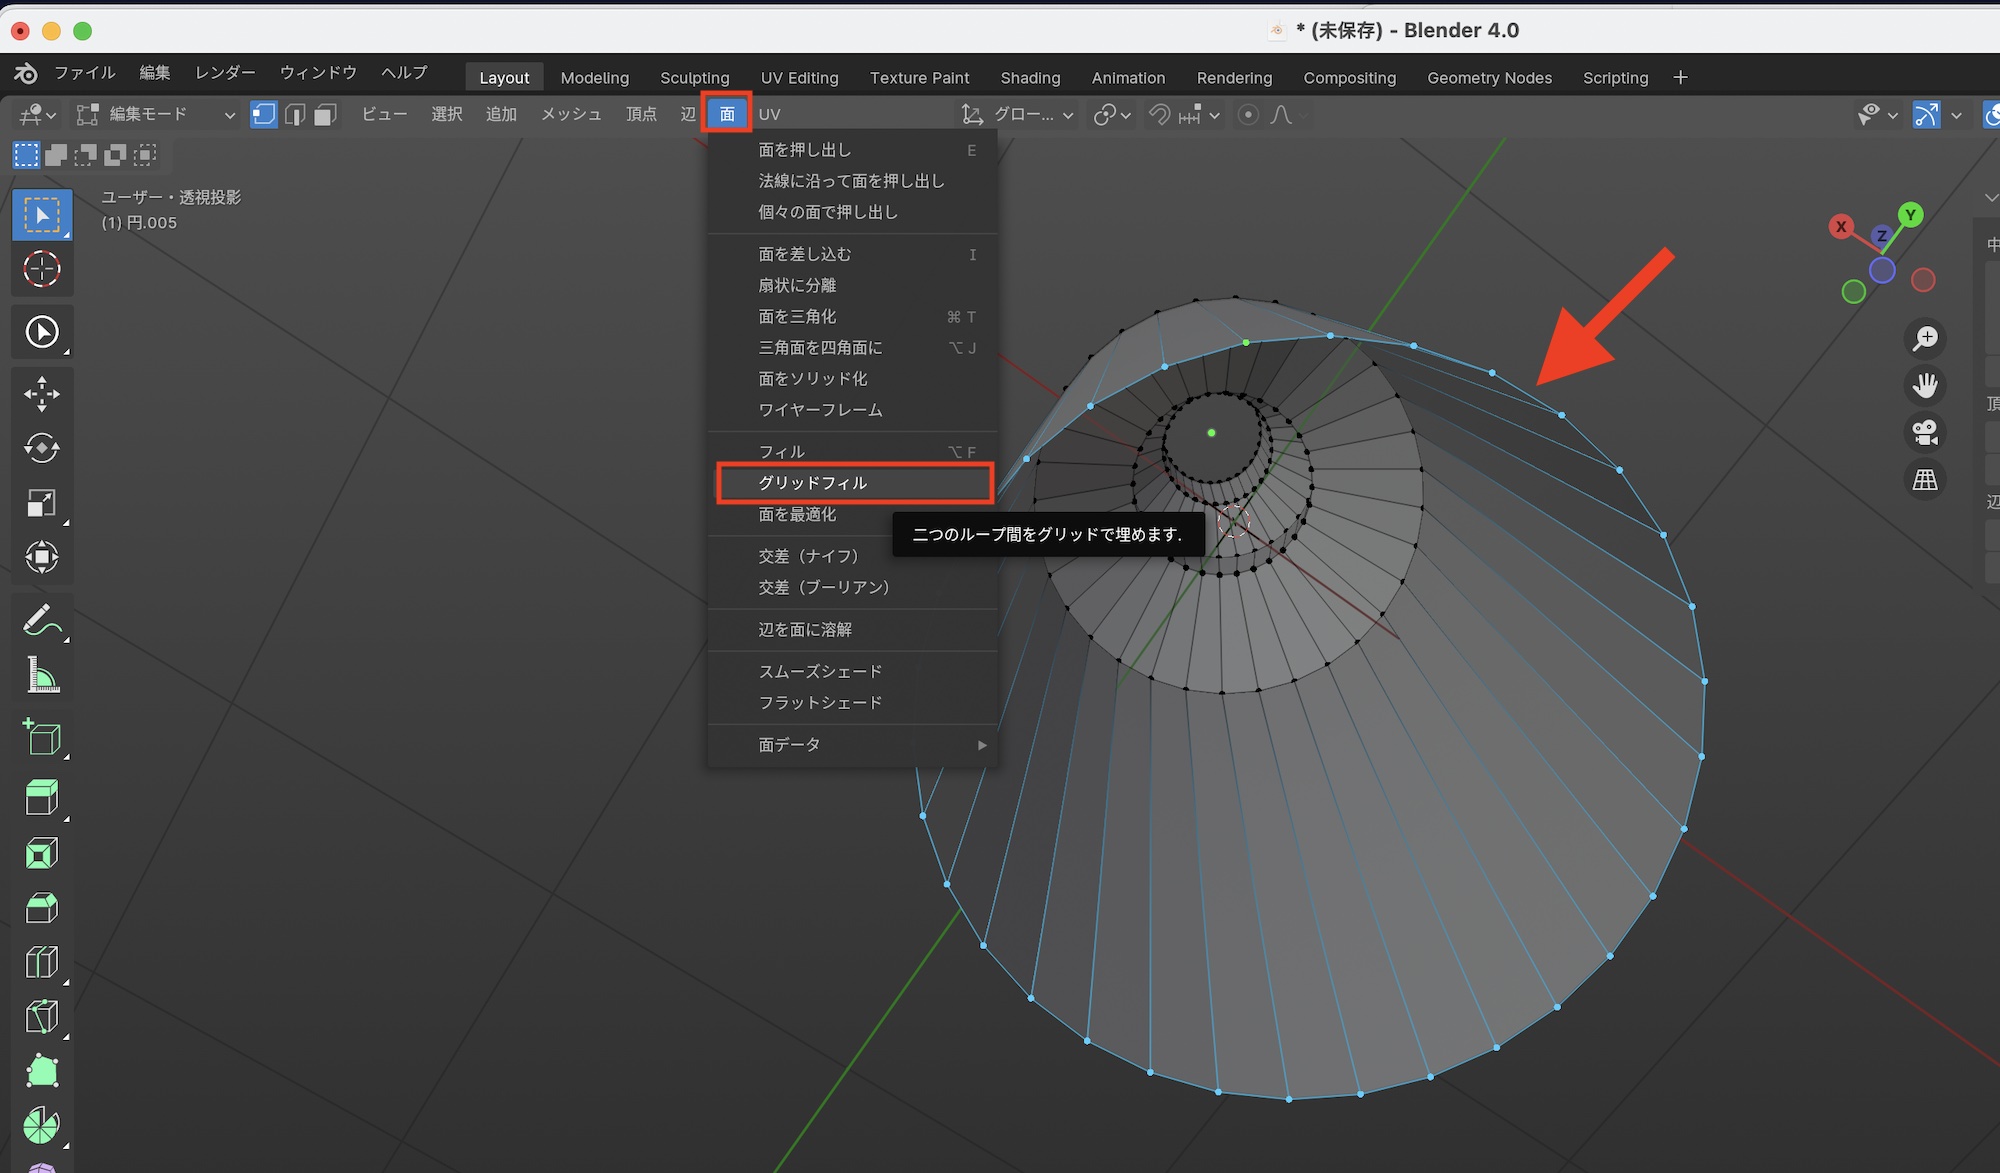
Task: Select the Move tool in toolbar
Action: [x=41, y=394]
